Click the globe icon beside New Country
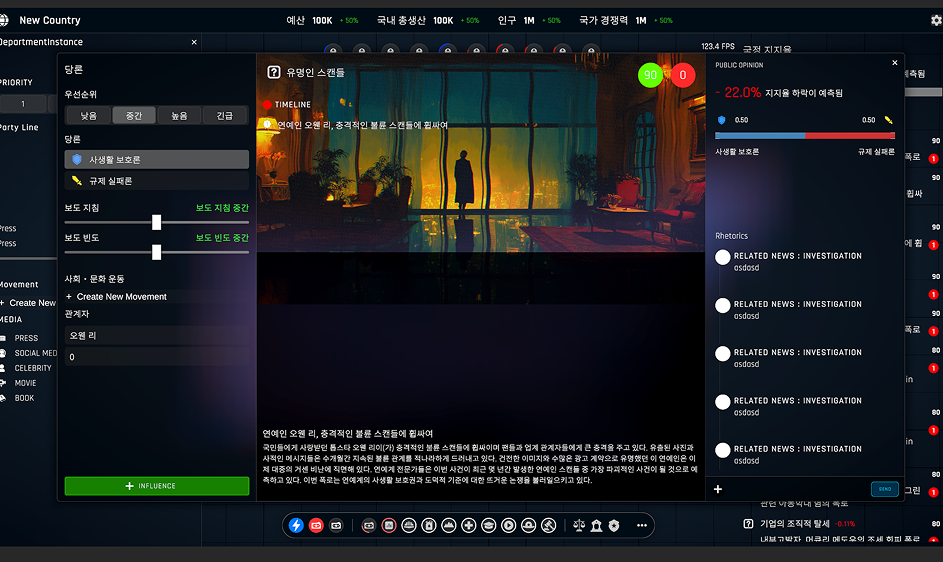 click(x=7, y=20)
